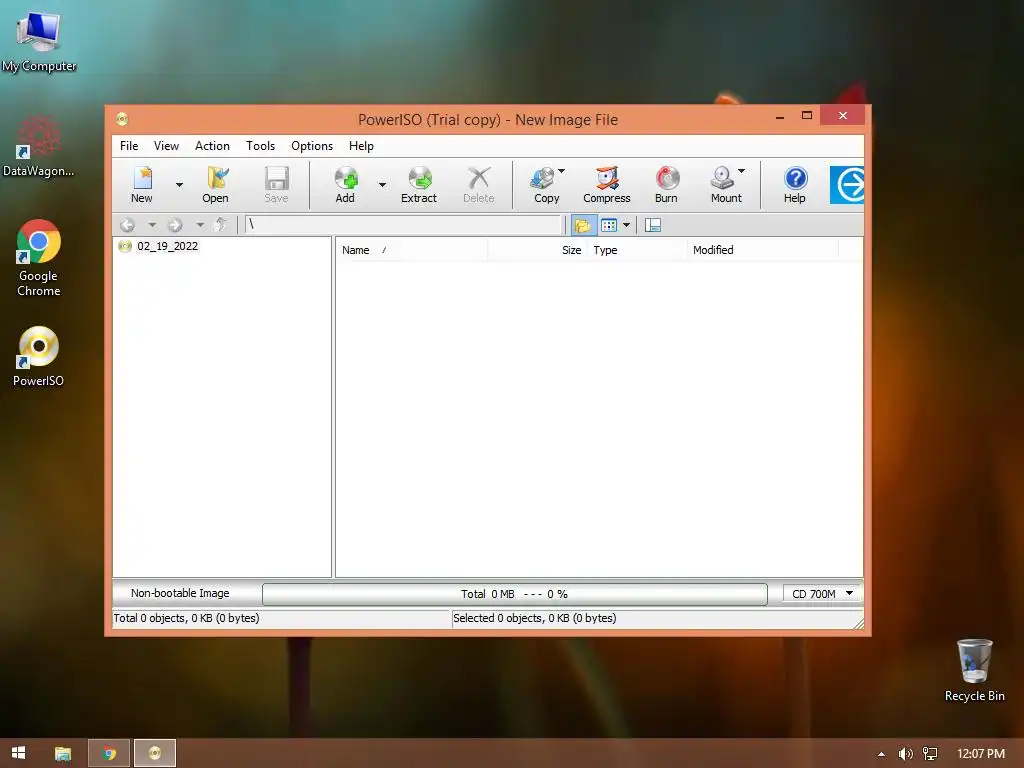Screen dimensions: 1024x768
Task: Open the DataWagon desktop shortcut
Action: coord(38,147)
